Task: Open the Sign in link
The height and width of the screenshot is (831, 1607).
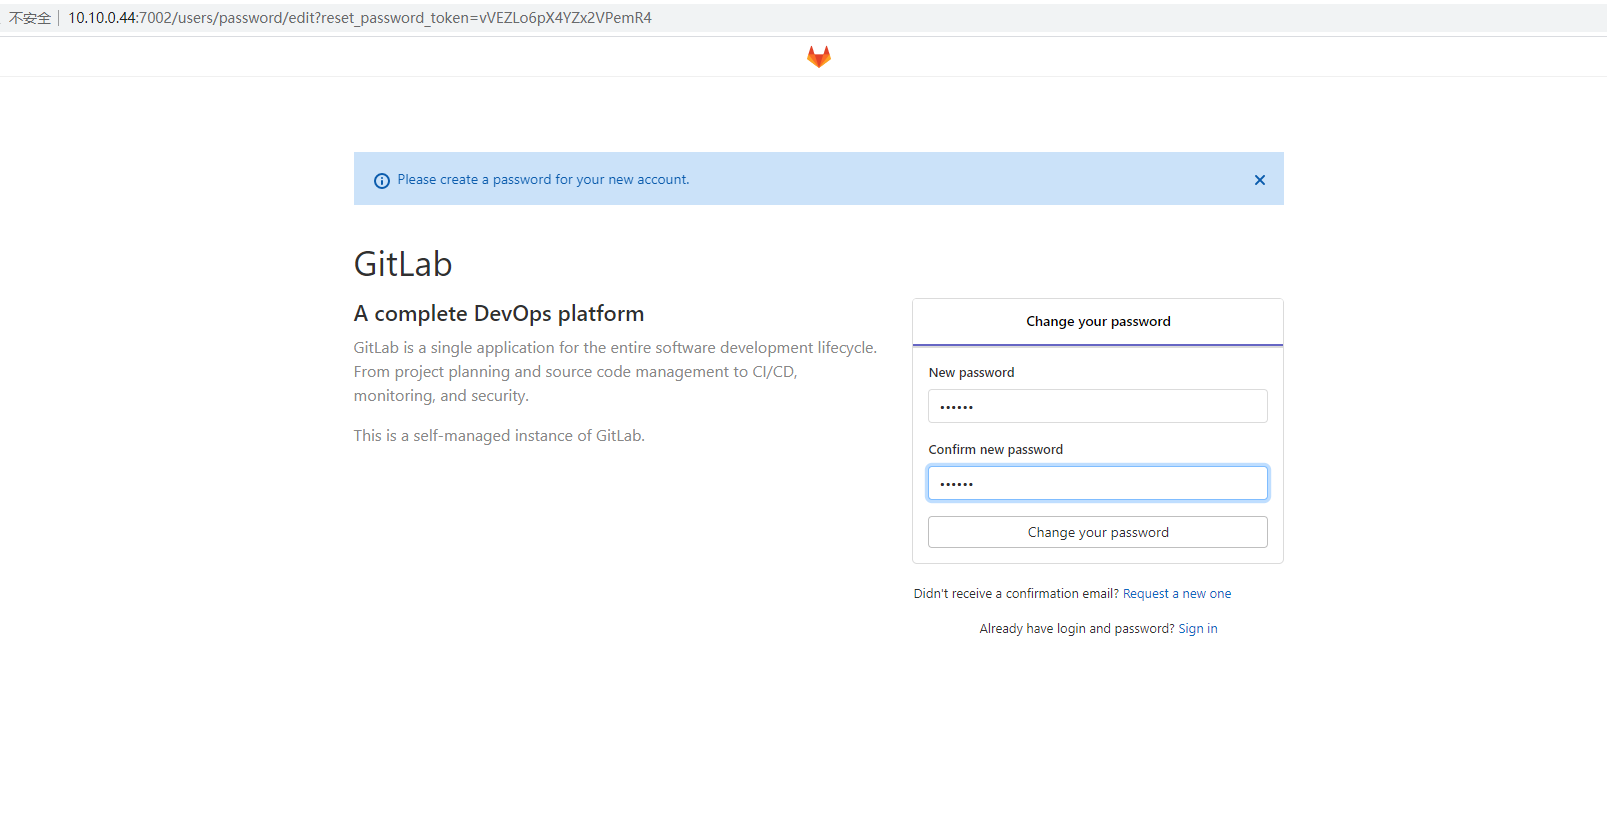Action: tap(1198, 629)
